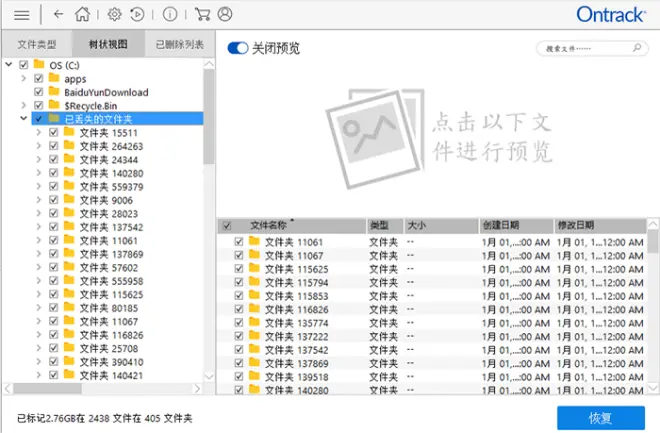Uncheck the 已丢失的文件夹 checkbox
Viewport: 660px width, 433px height.
point(39,119)
